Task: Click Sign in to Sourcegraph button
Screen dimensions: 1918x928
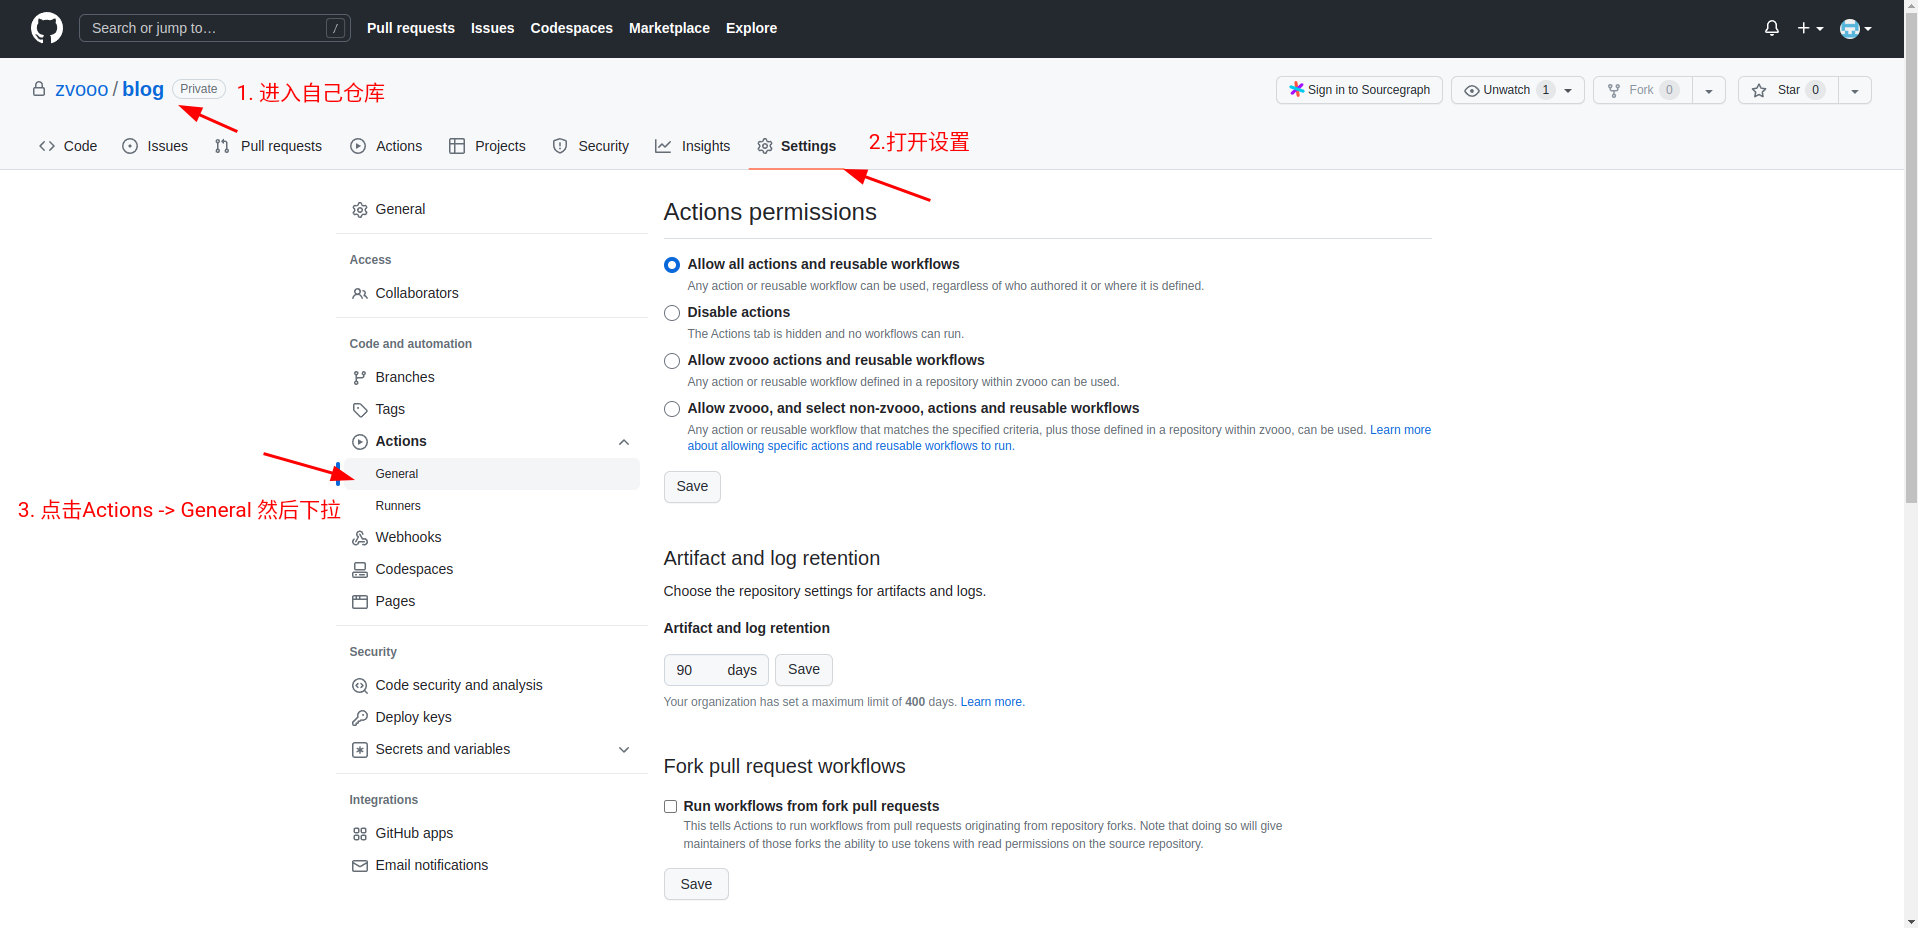Action: tap(1359, 90)
